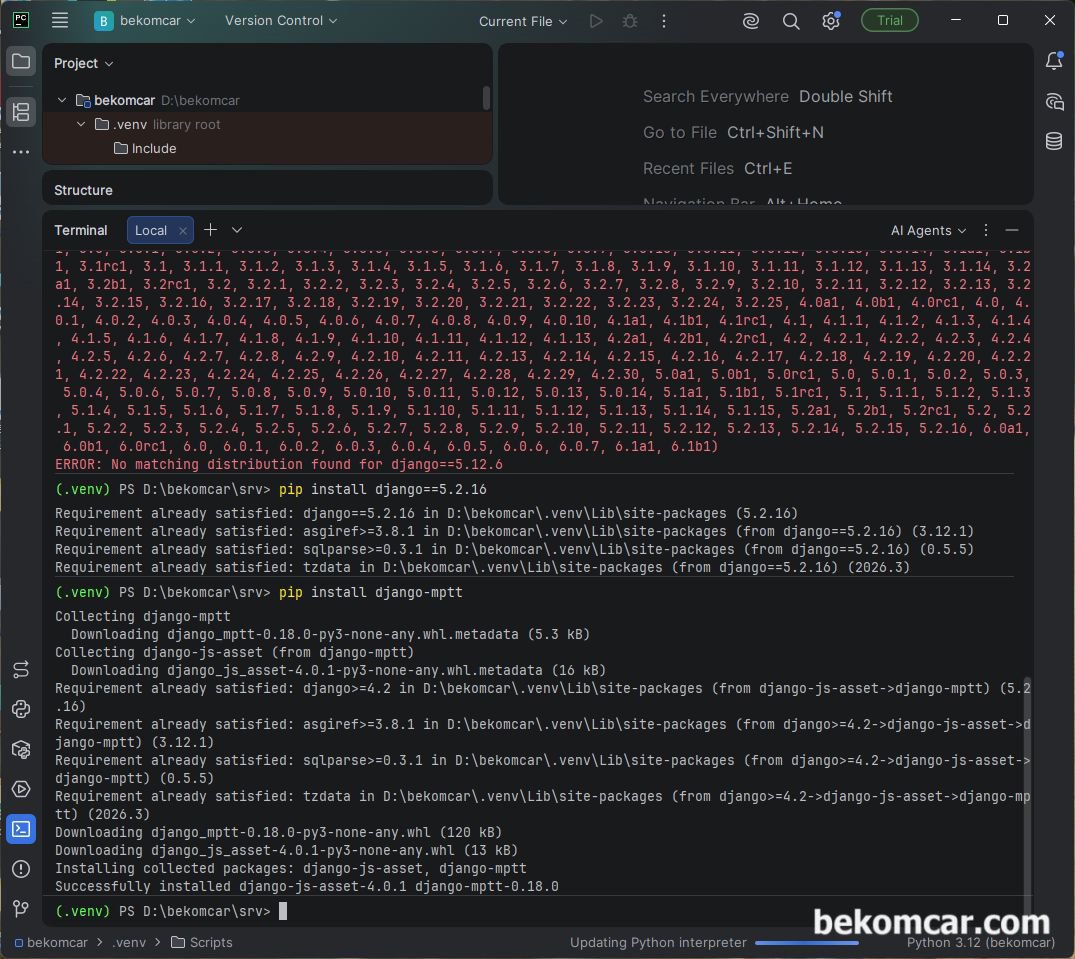
Task: Open IDE settings gear icon
Action: tap(830, 21)
